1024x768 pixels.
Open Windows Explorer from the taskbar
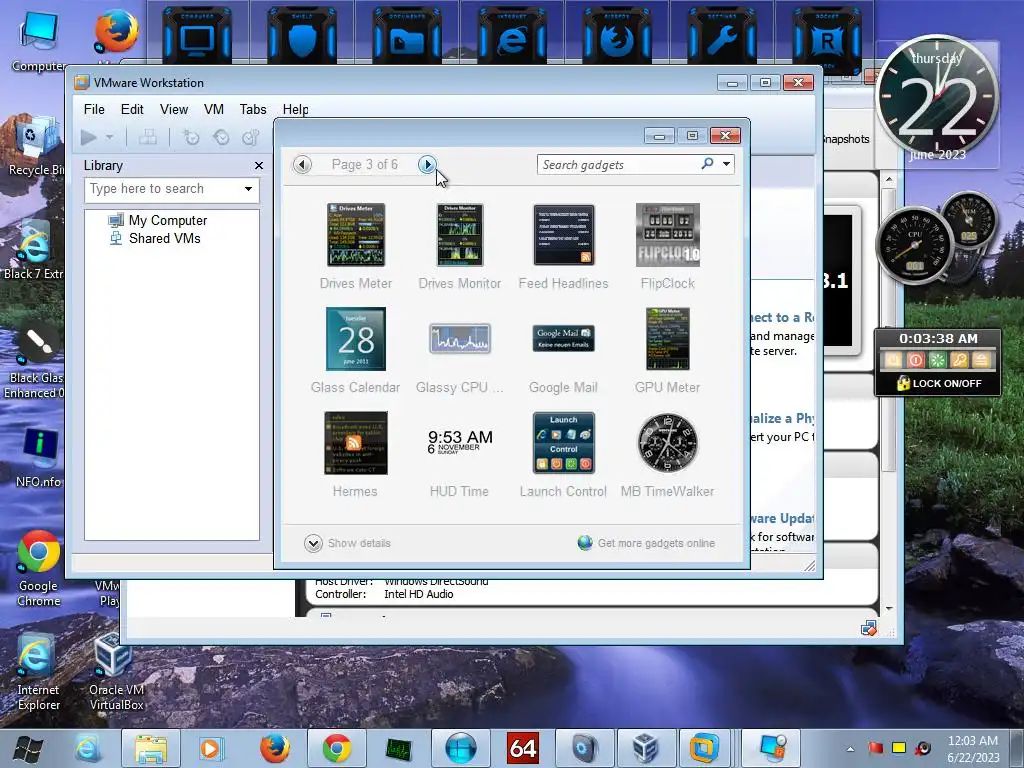click(x=151, y=748)
